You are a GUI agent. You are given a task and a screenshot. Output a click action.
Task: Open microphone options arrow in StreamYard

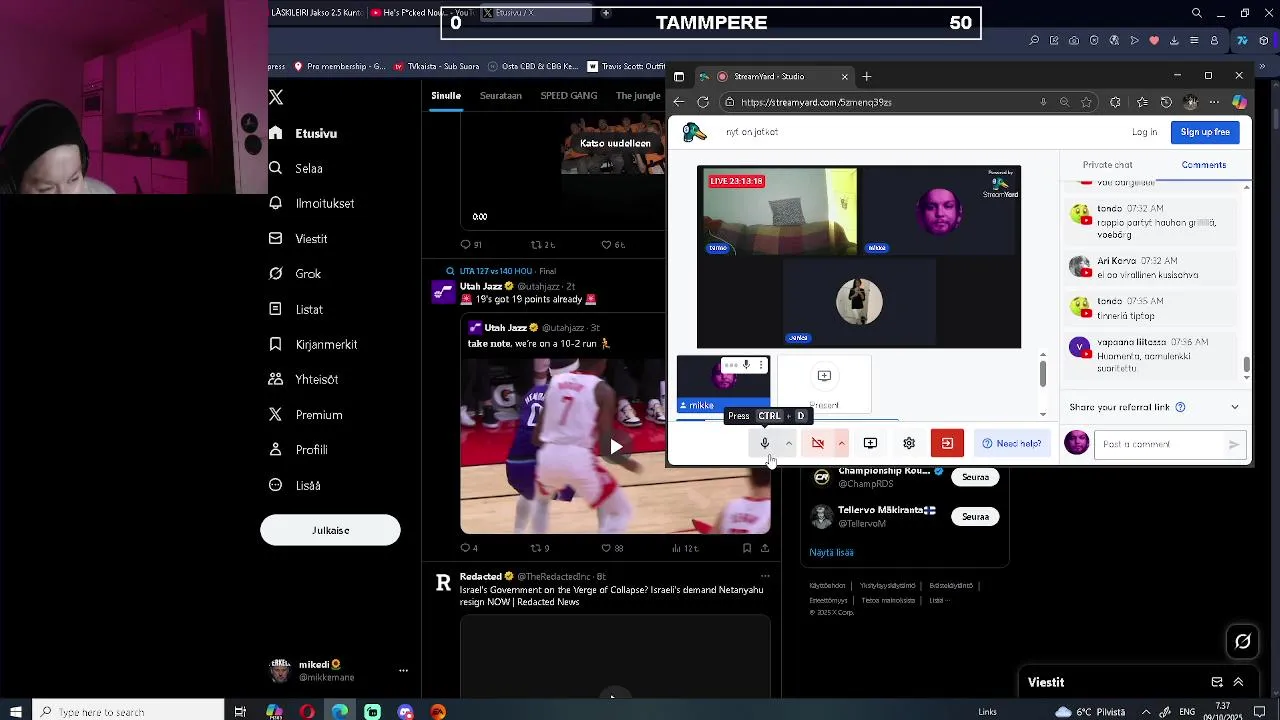pyautogui.click(x=789, y=443)
